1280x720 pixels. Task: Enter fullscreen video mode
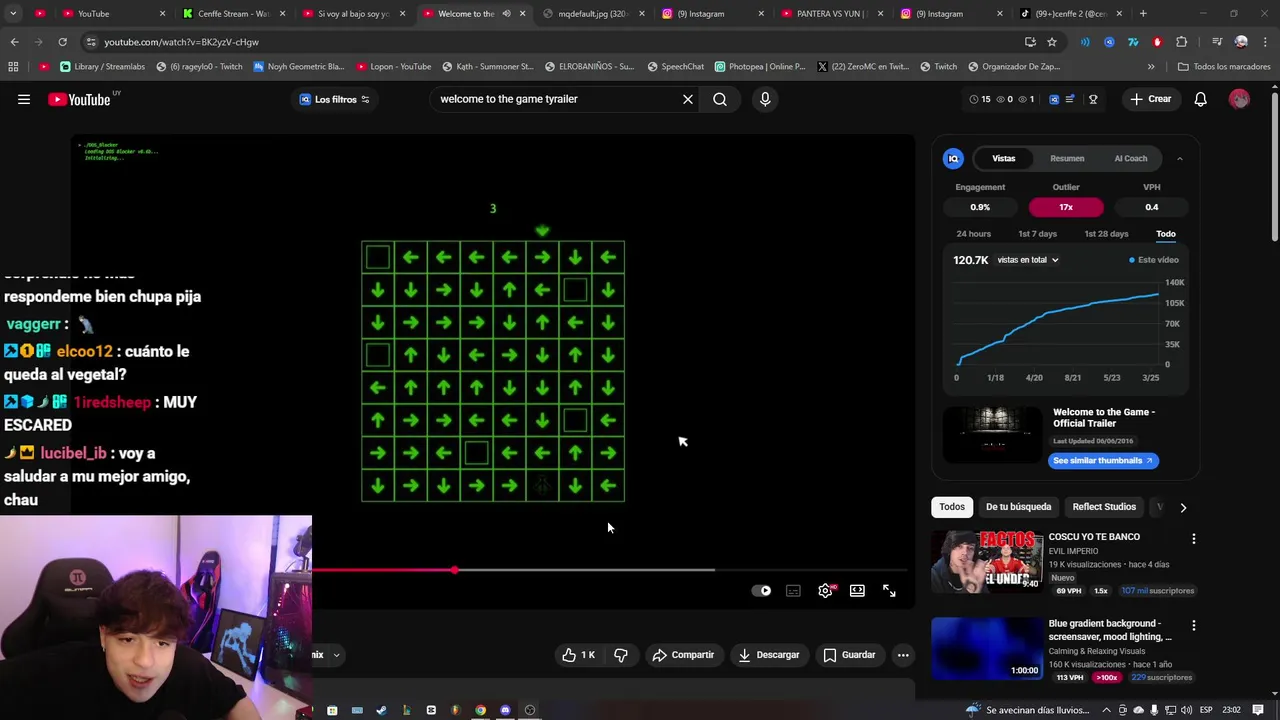pos(889,591)
